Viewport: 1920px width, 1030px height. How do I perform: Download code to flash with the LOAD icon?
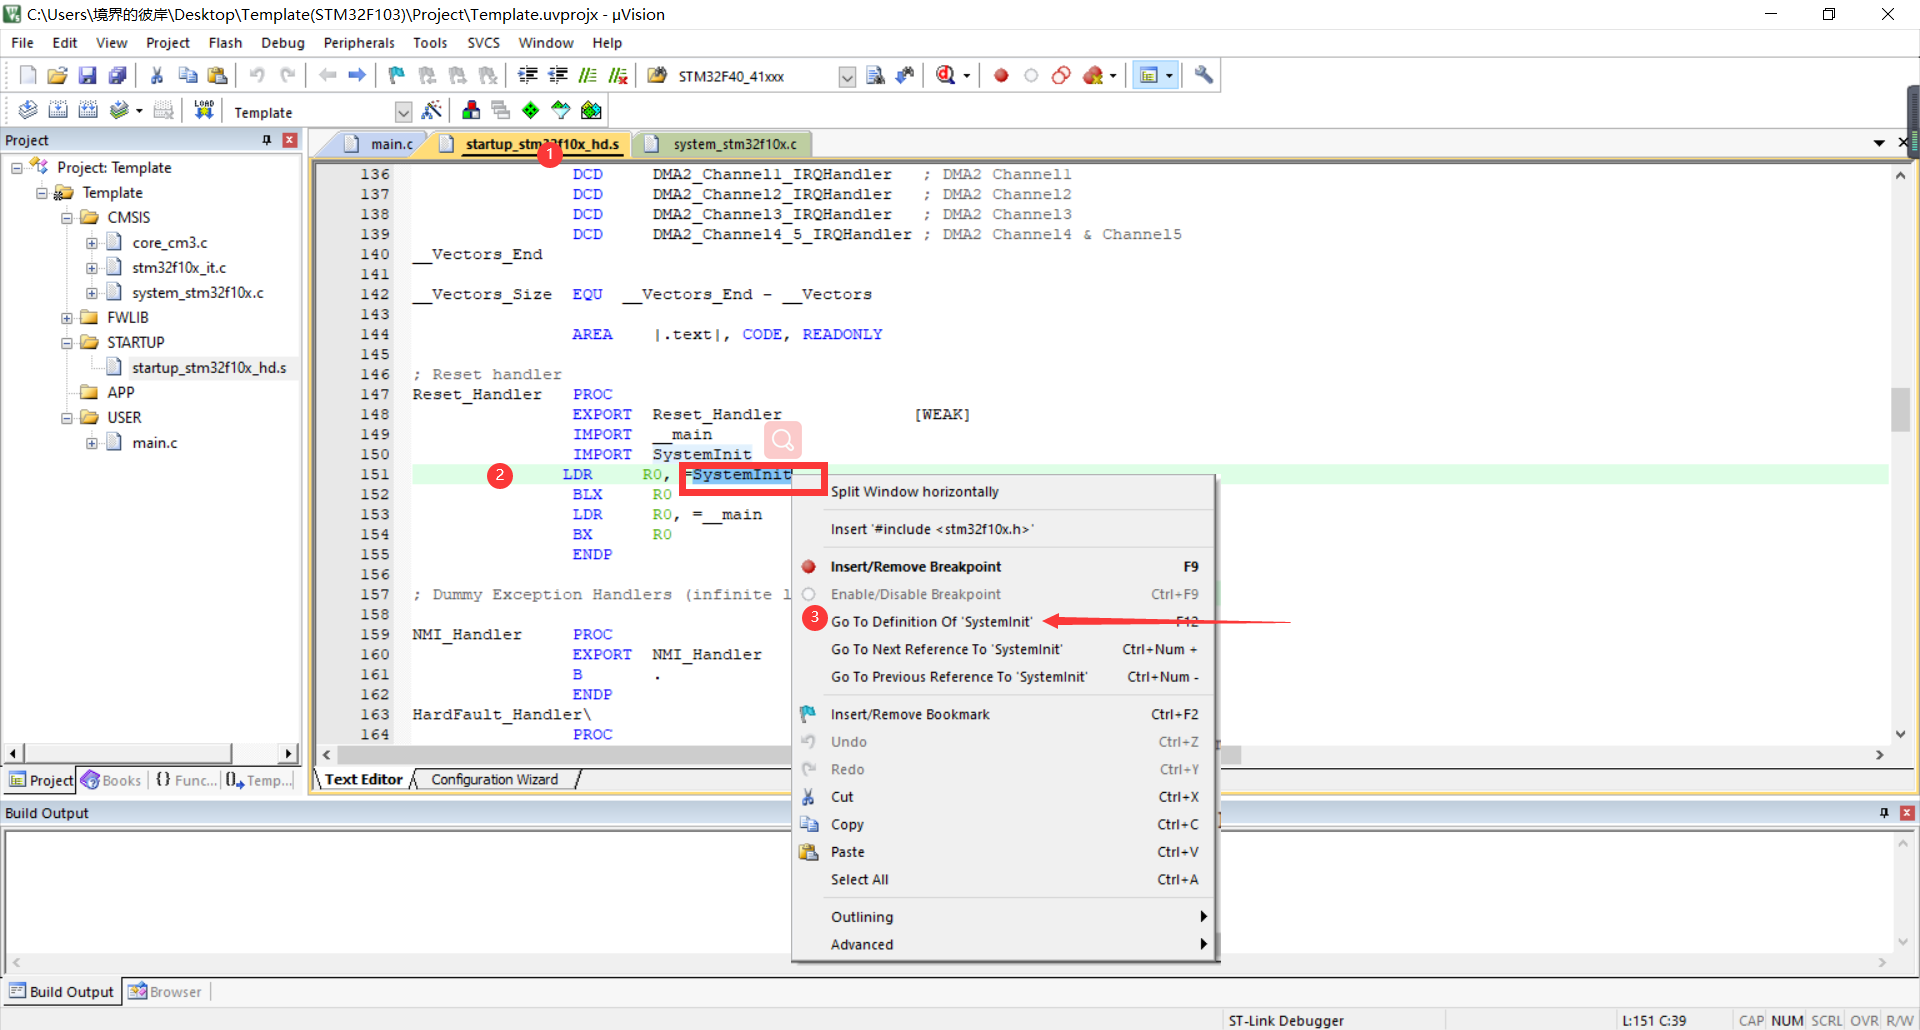[204, 110]
